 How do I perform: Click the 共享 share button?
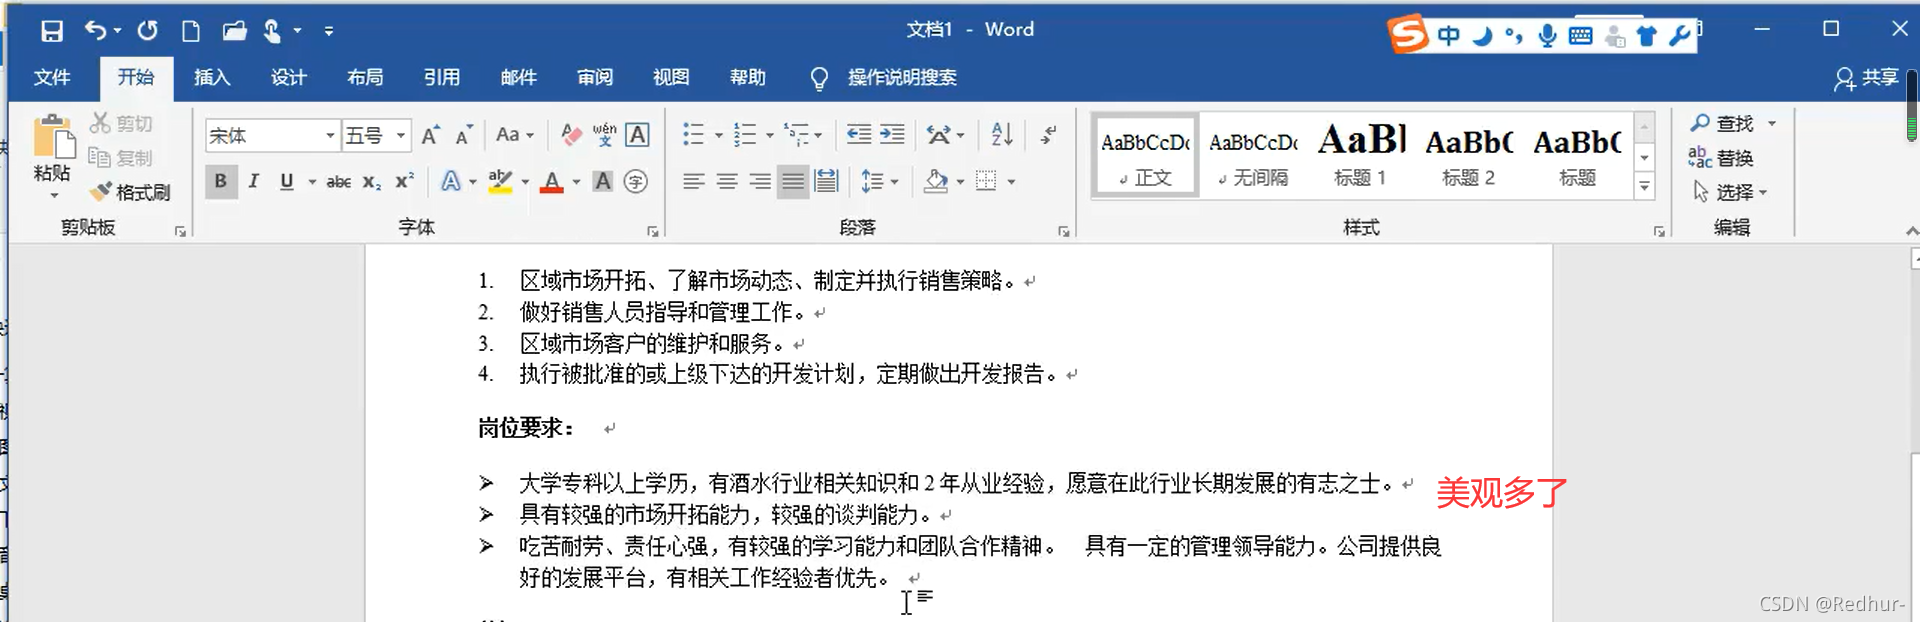coord(1866,78)
